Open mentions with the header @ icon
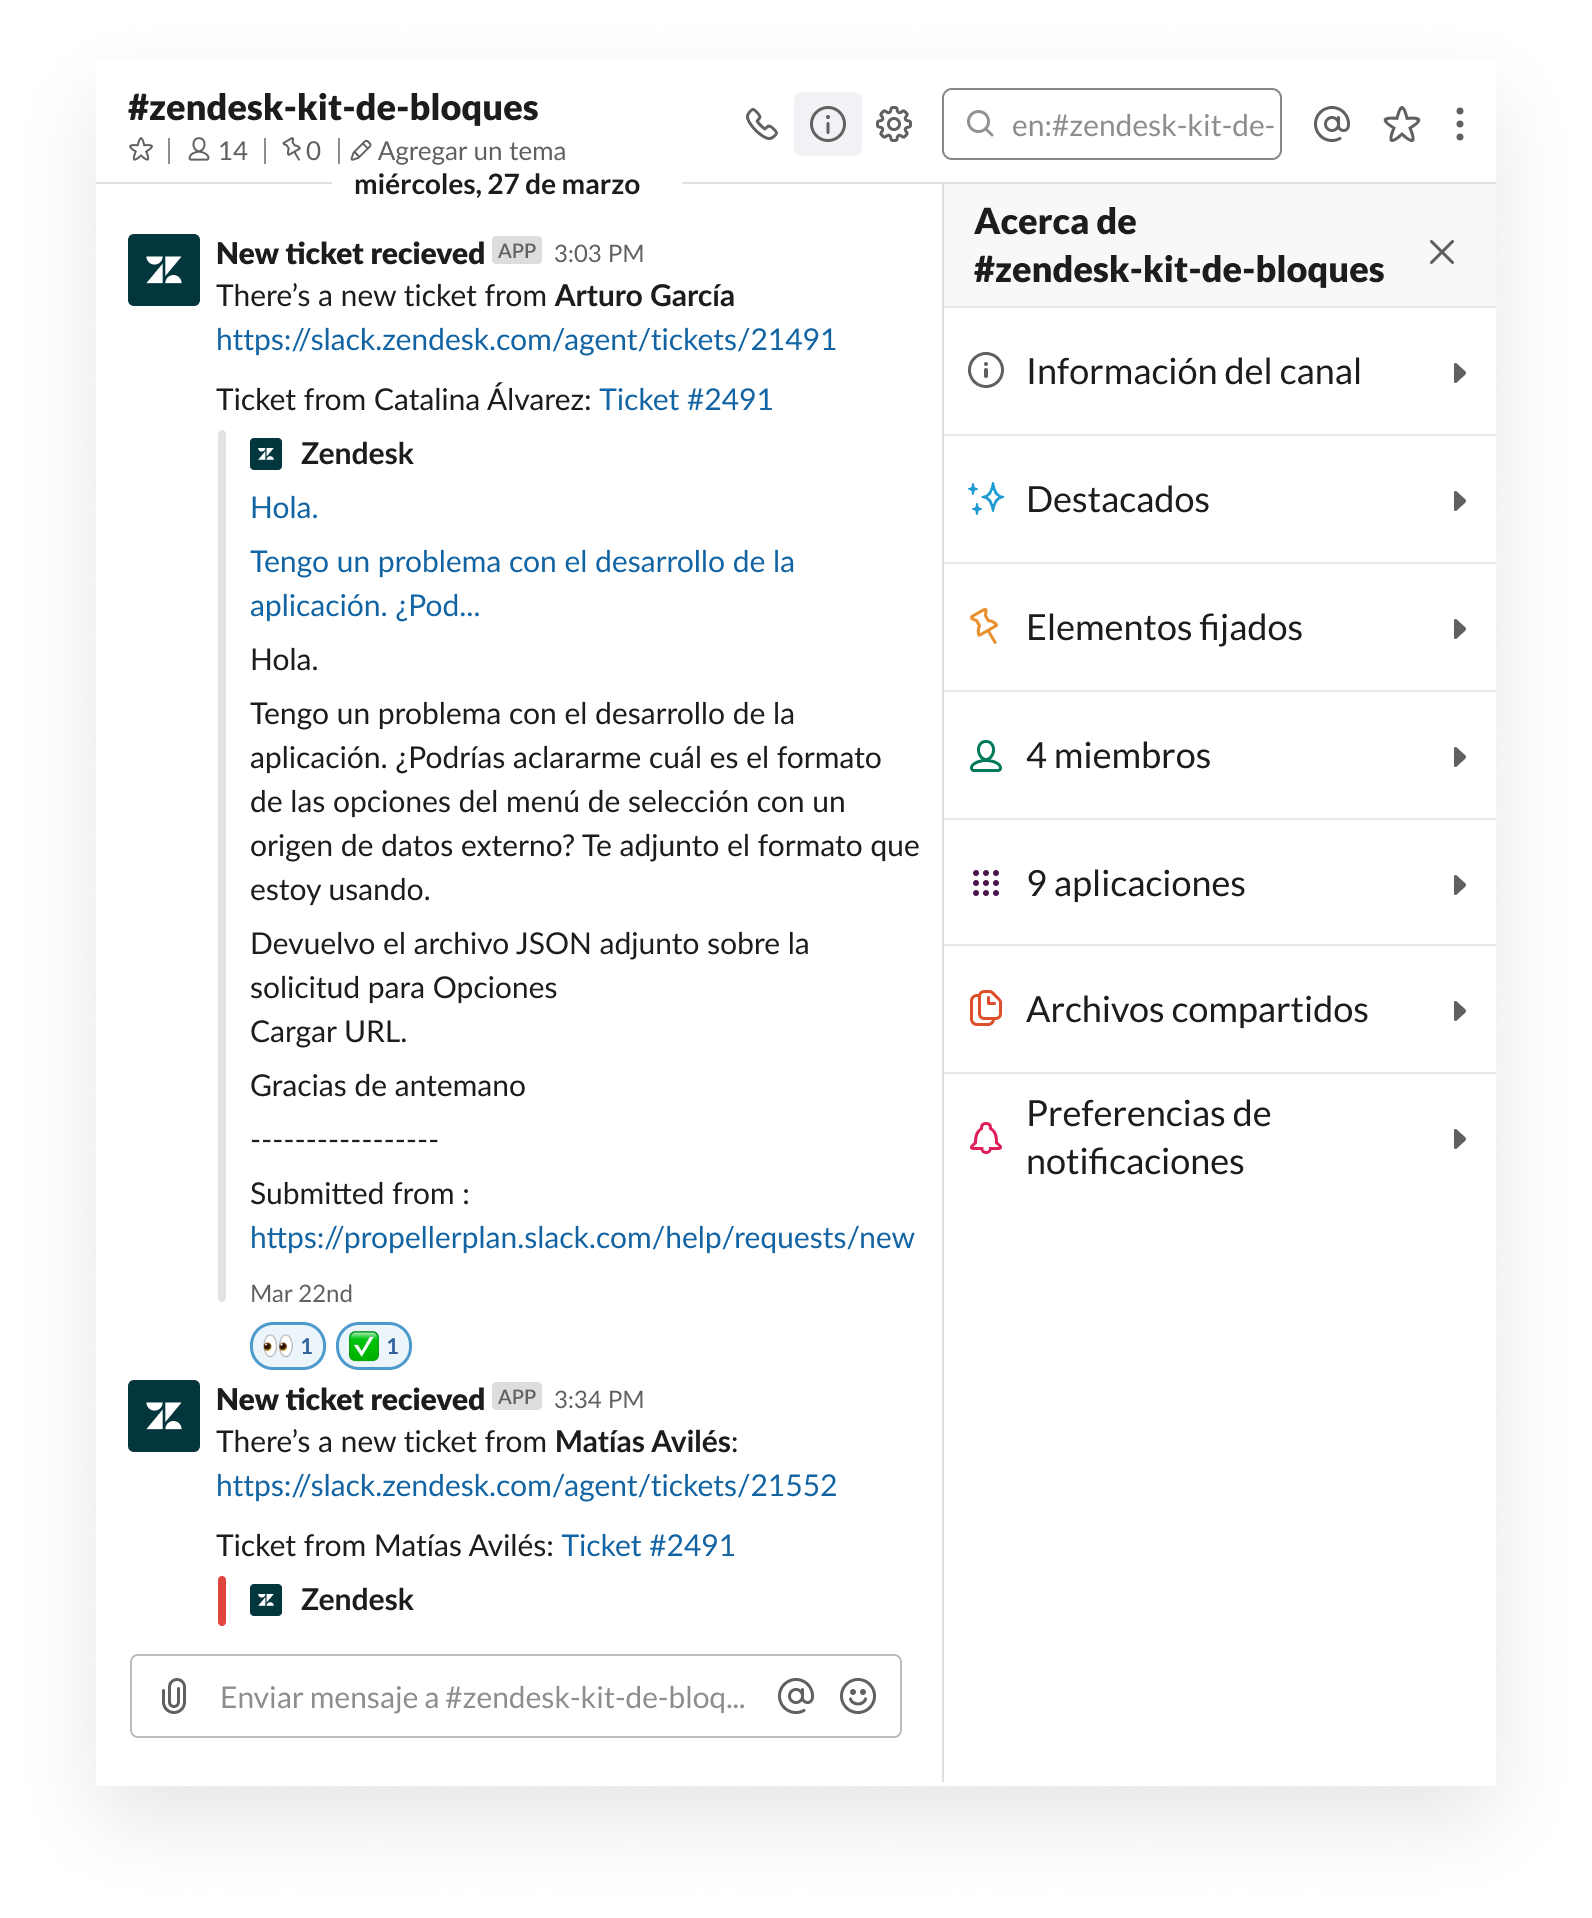The image size is (1592, 1918). [x=1331, y=124]
